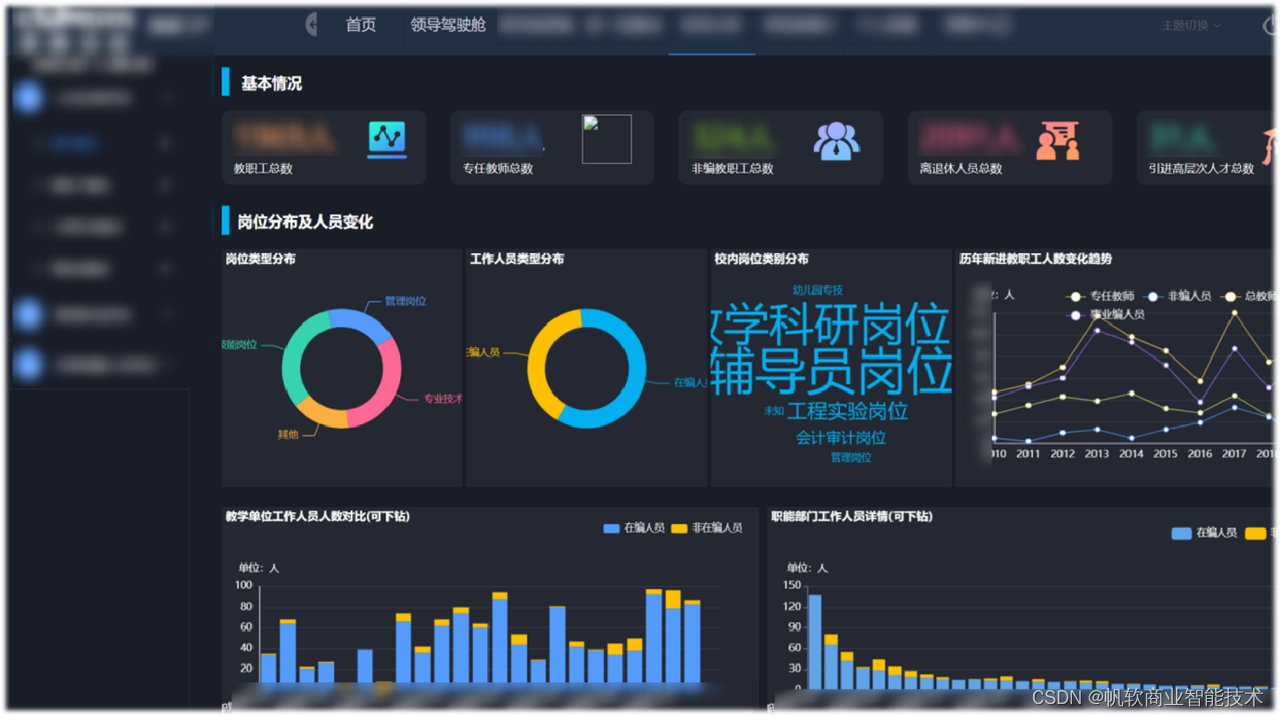
Task: Open the 首页 tab
Action: [x=361, y=25]
